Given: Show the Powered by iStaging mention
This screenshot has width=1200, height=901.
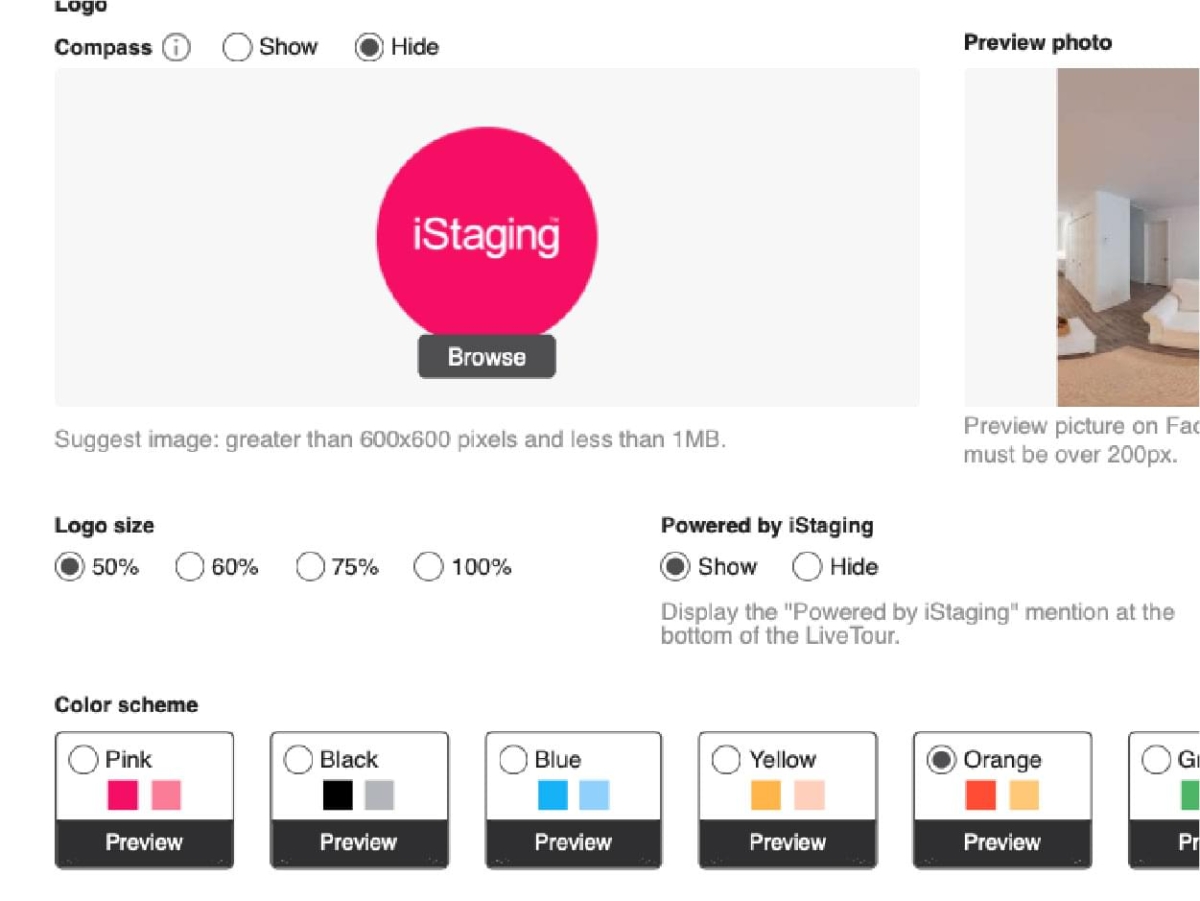Looking at the screenshot, I should pyautogui.click(x=676, y=567).
